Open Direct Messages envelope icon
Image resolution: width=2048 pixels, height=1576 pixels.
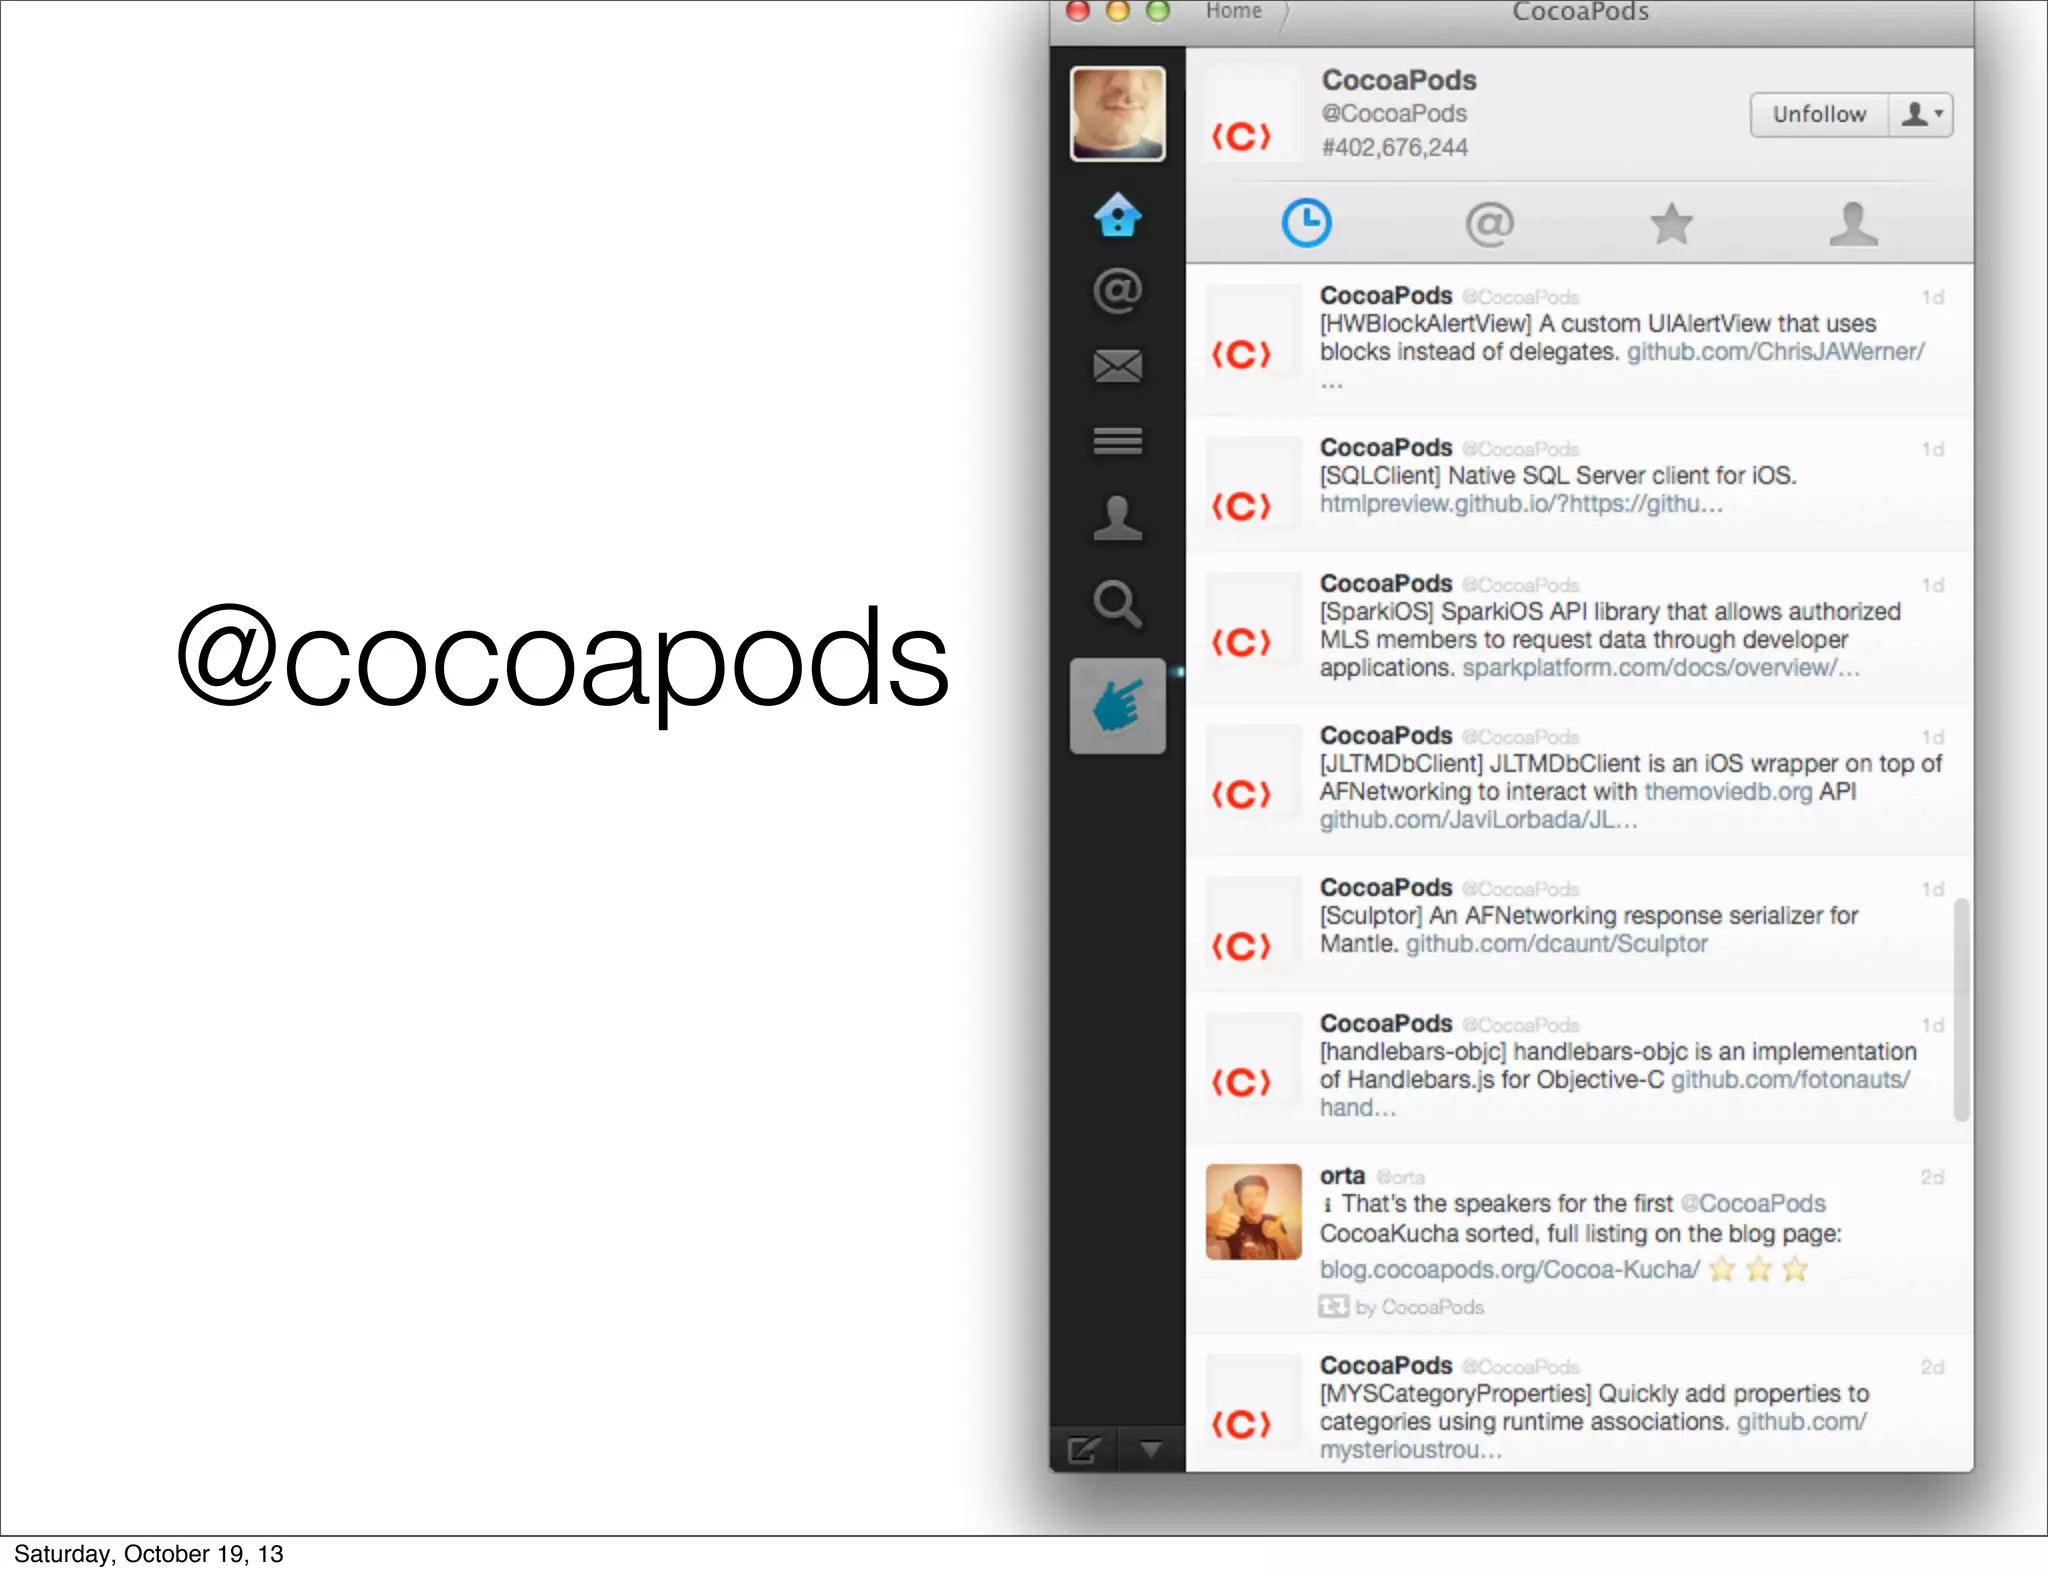[1117, 366]
